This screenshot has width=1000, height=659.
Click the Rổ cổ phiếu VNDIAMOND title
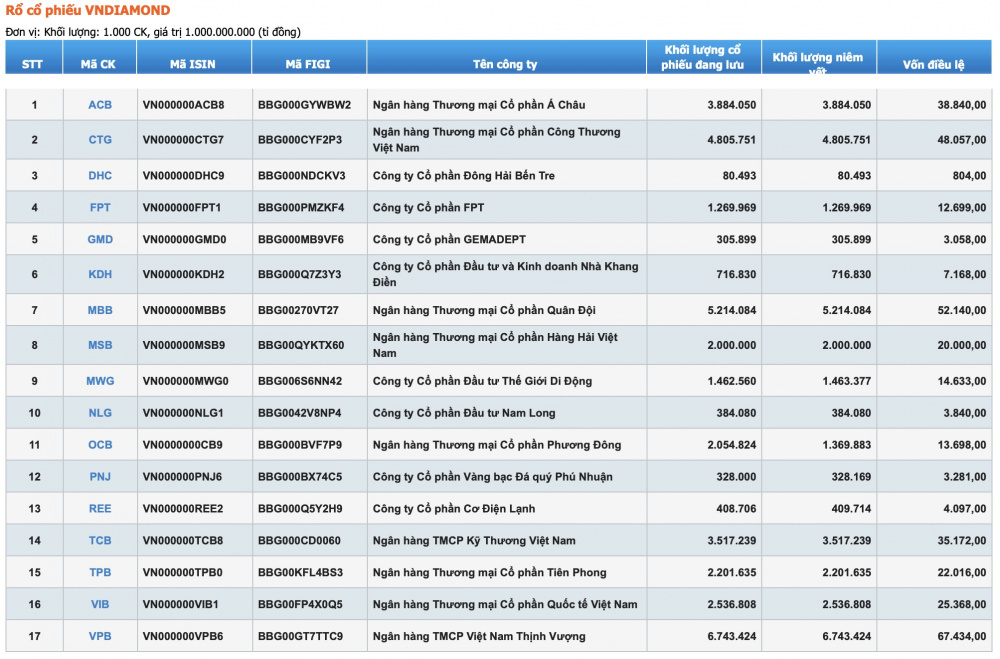(88, 10)
